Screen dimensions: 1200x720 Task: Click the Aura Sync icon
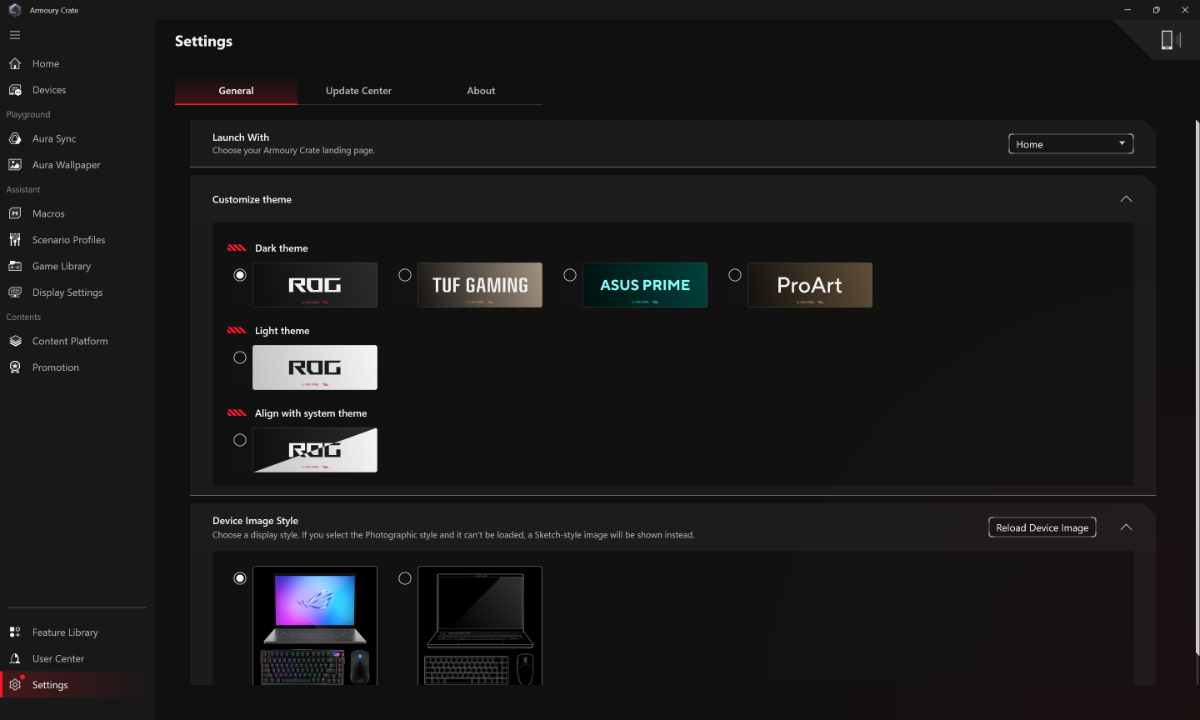click(15, 139)
